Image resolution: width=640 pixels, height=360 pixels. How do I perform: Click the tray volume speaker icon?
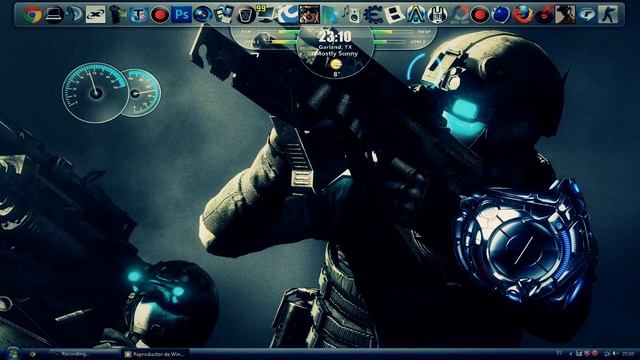pyautogui.click(x=615, y=353)
